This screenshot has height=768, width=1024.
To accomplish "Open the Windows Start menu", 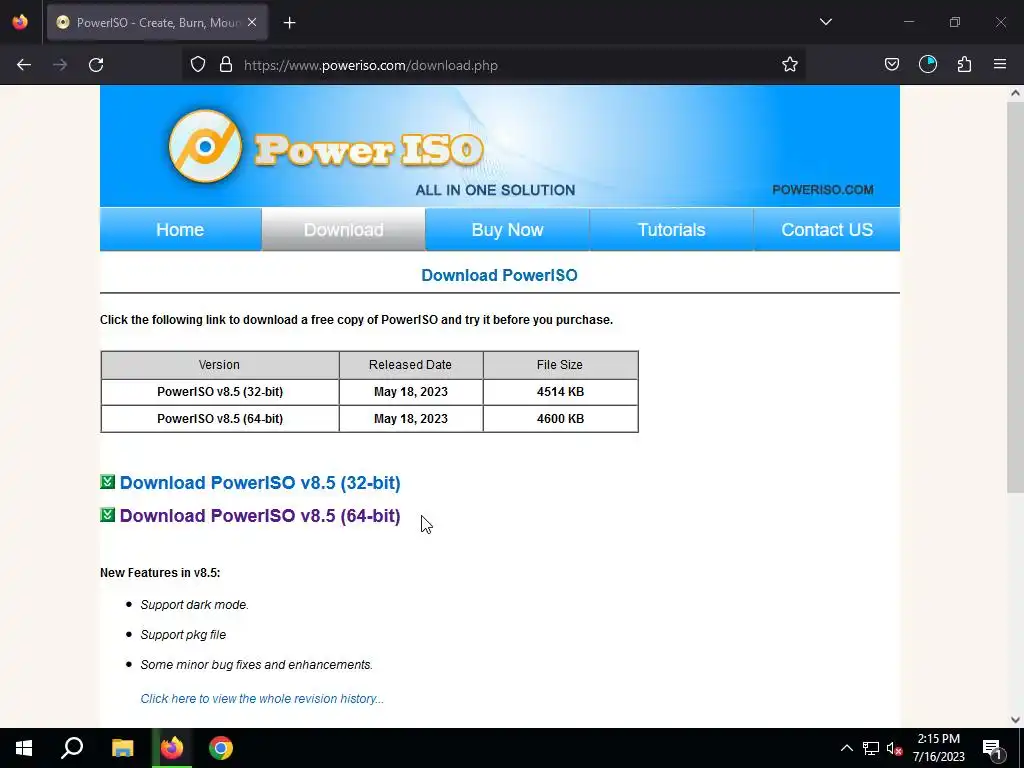I will (24, 748).
